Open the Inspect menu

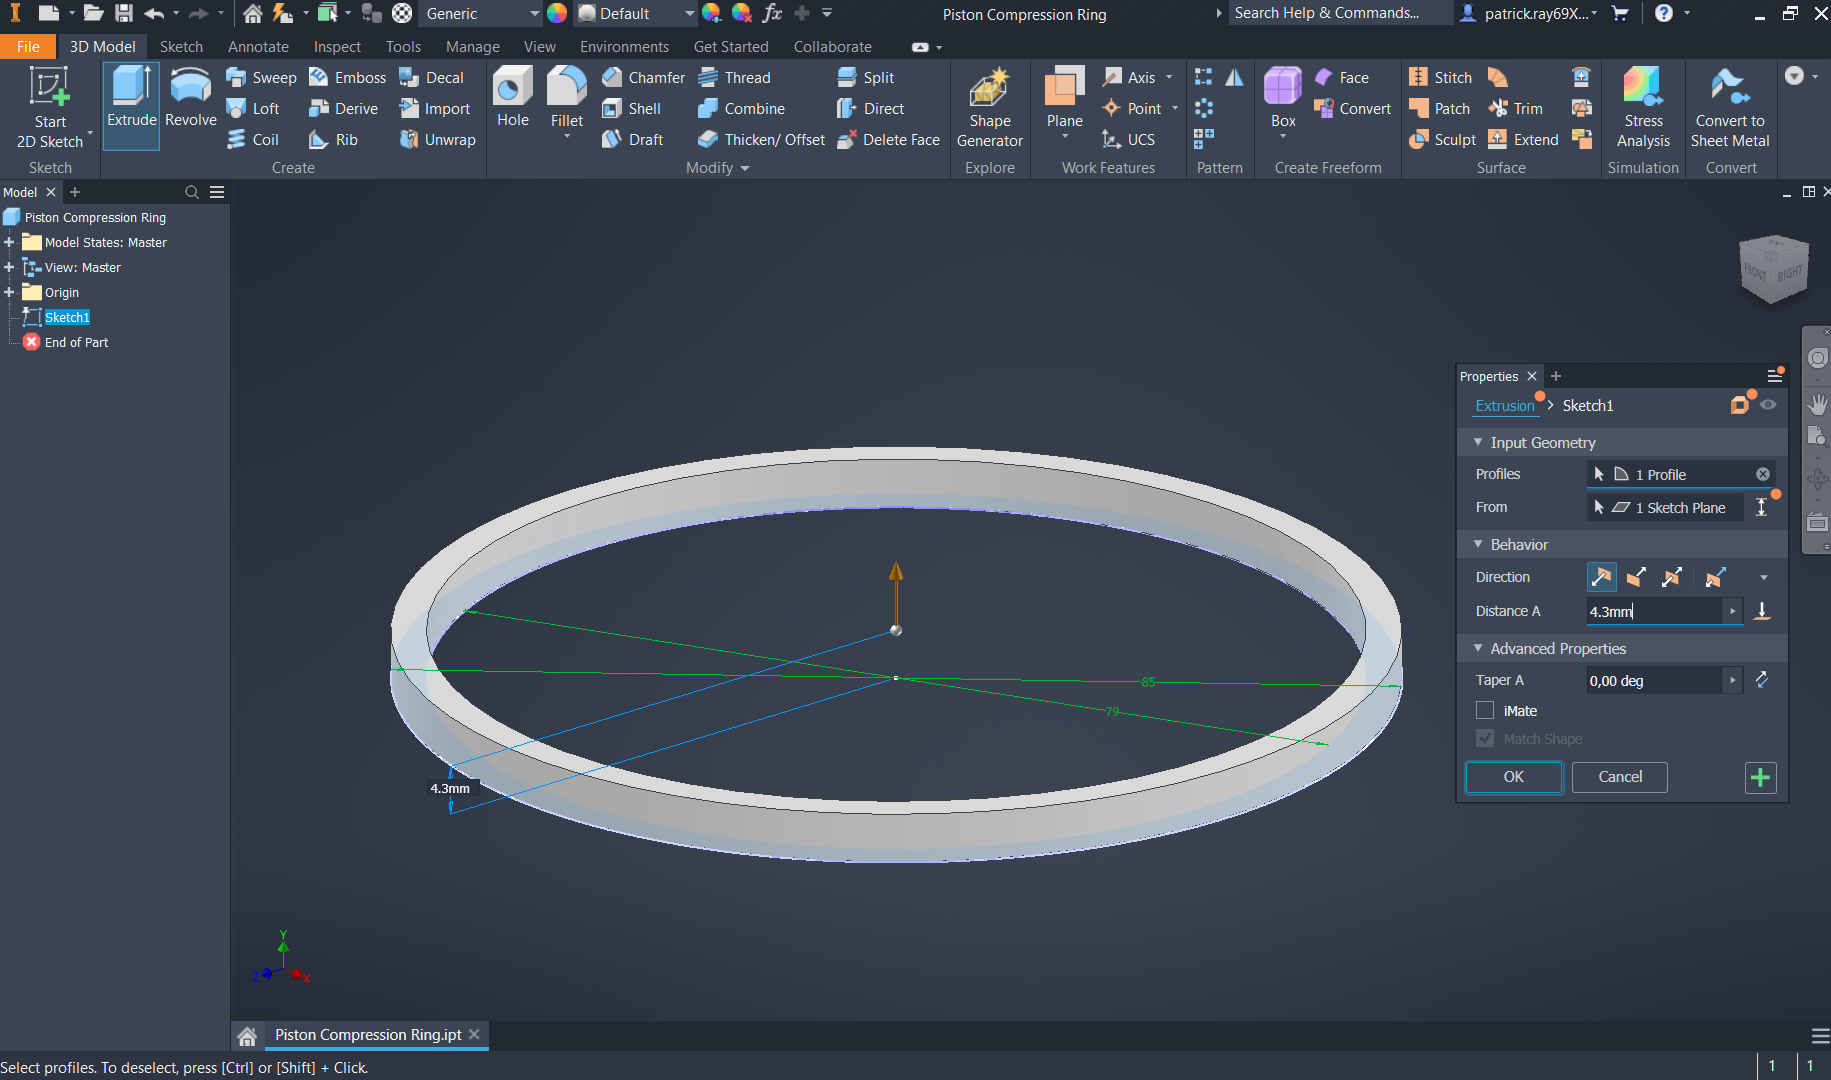click(x=337, y=46)
